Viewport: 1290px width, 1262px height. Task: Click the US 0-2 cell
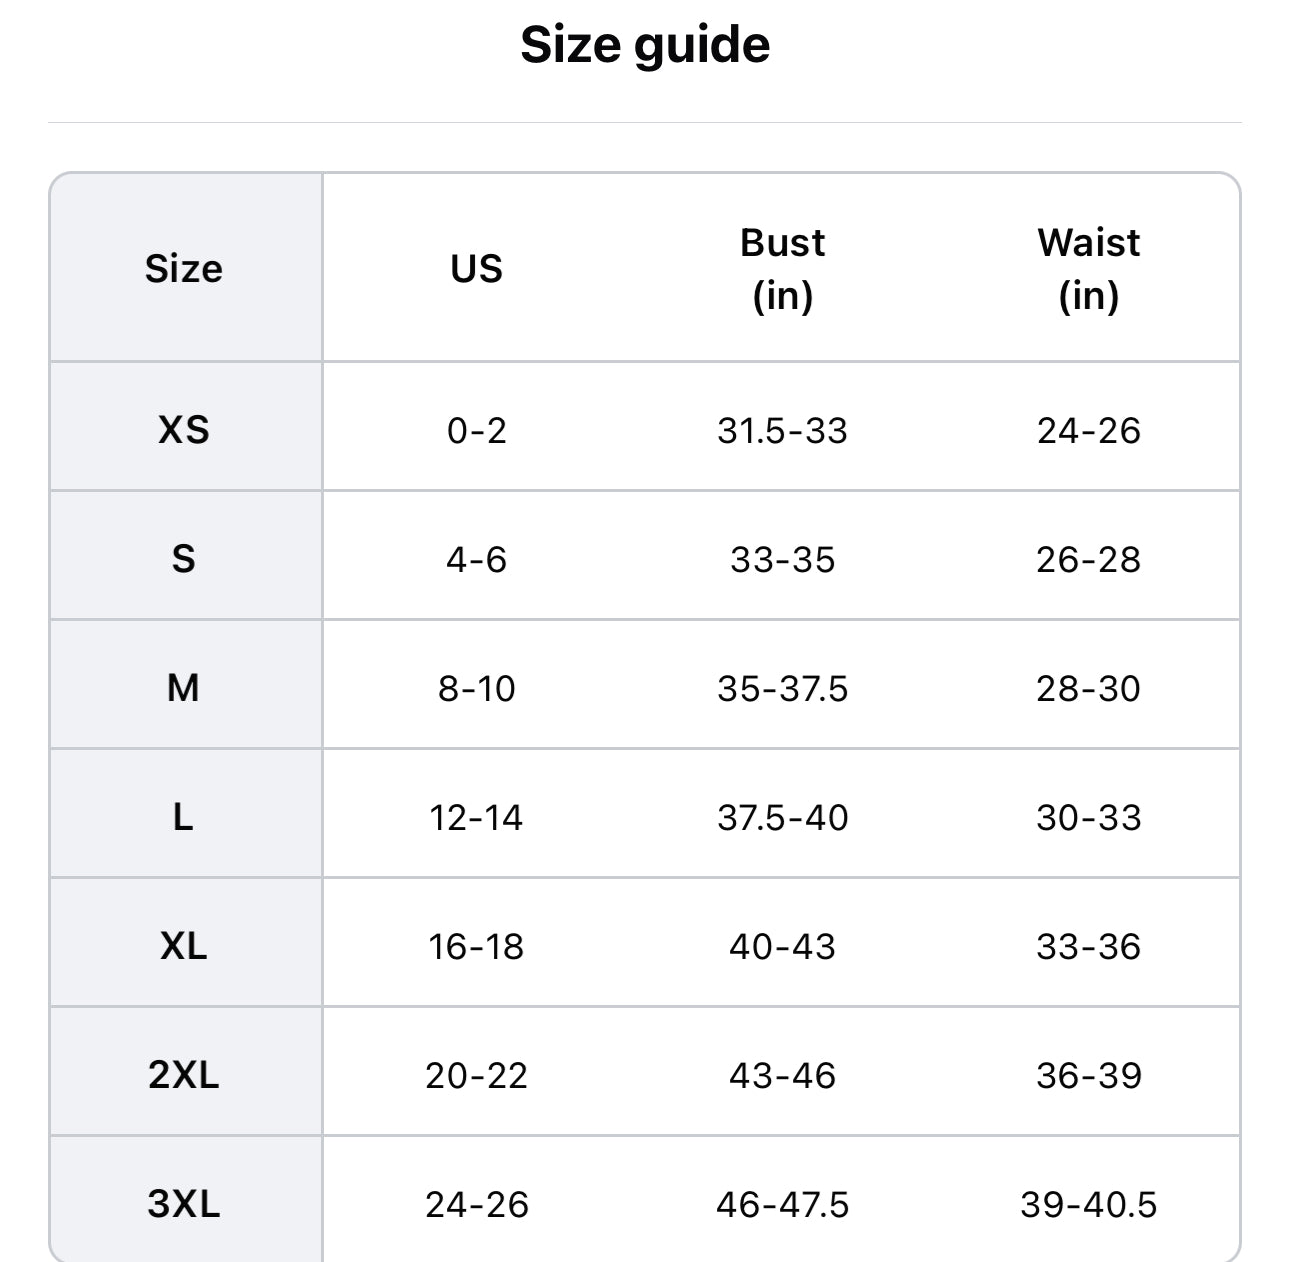pyautogui.click(x=476, y=430)
